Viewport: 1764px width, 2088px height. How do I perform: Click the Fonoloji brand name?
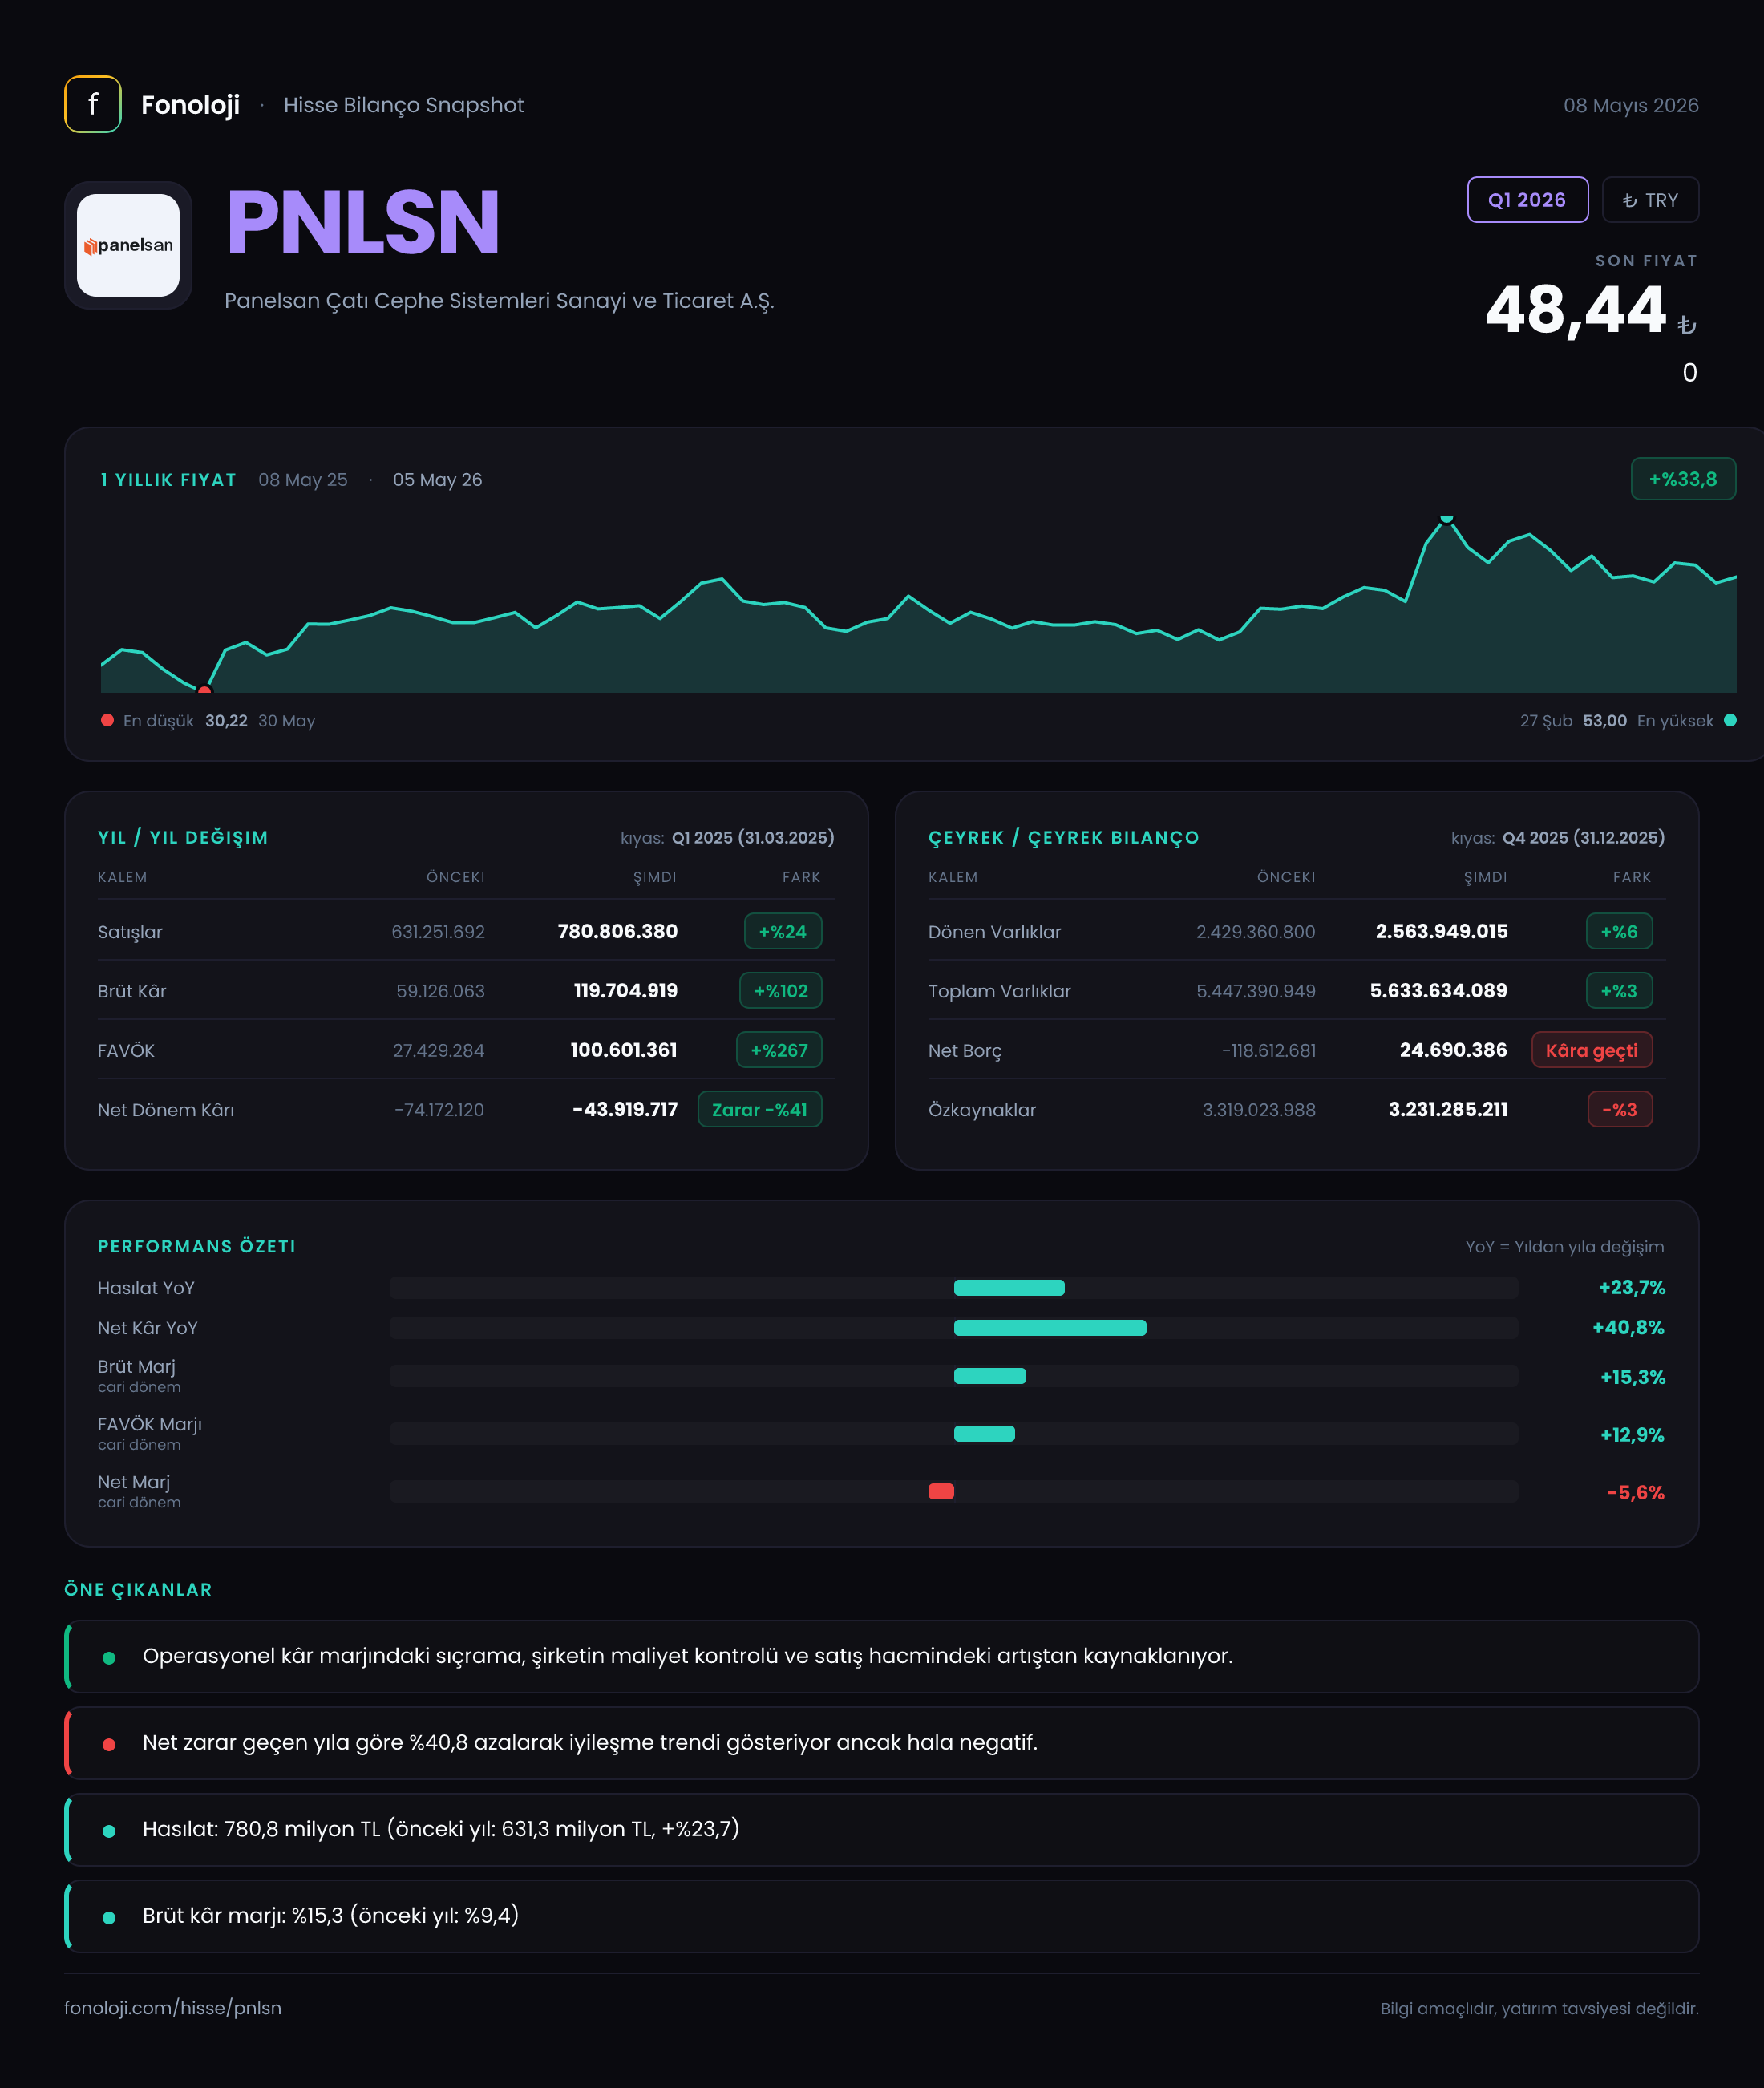pyautogui.click(x=190, y=105)
